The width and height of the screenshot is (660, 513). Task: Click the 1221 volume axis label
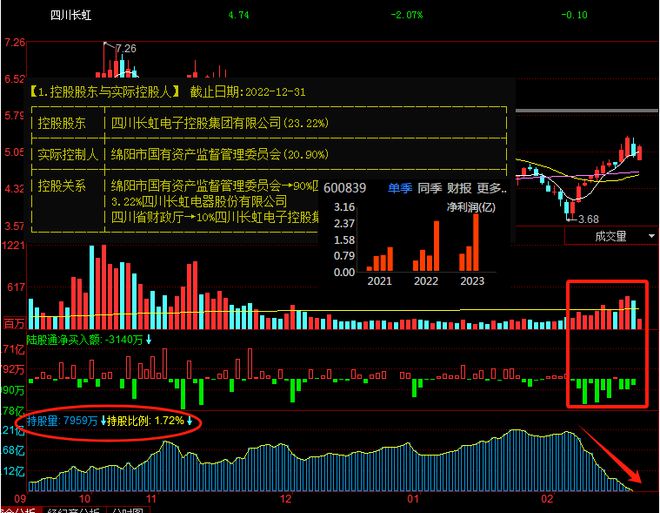[13, 245]
